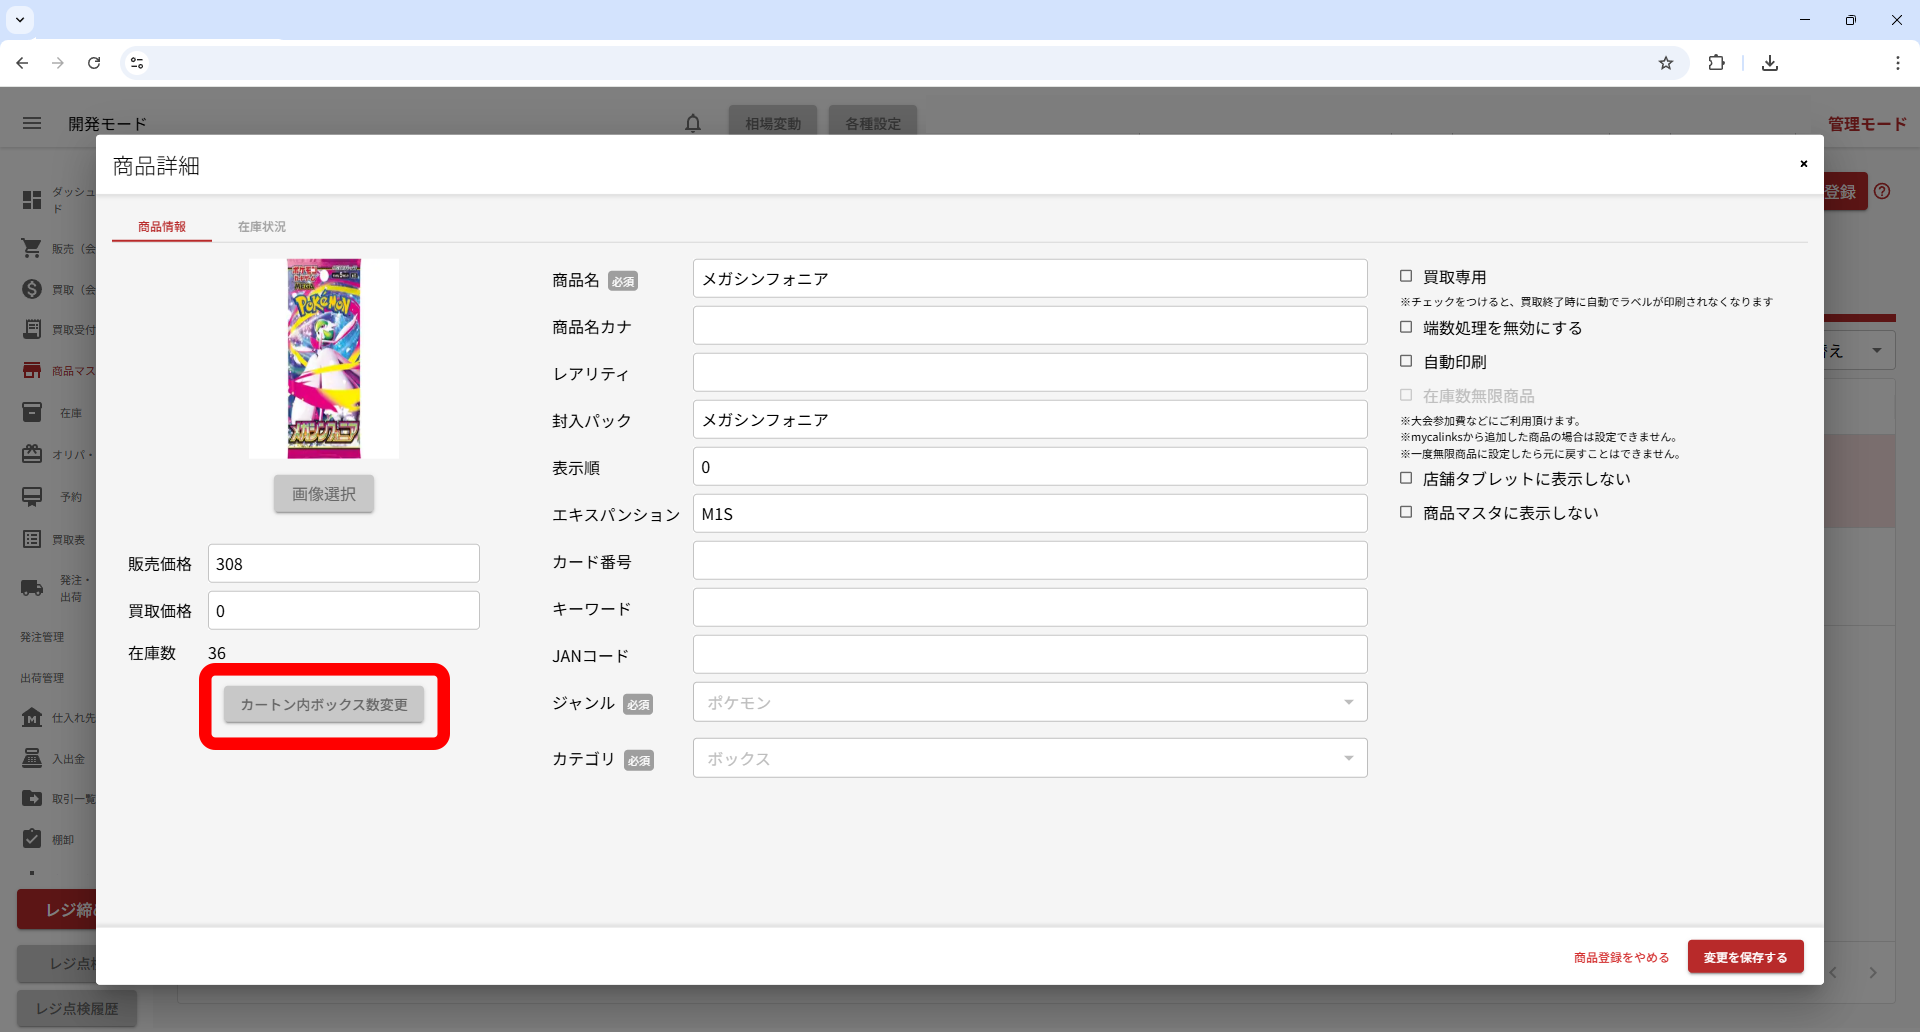Toggle the 自動印刷 checkbox

pyautogui.click(x=1406, y=361)
